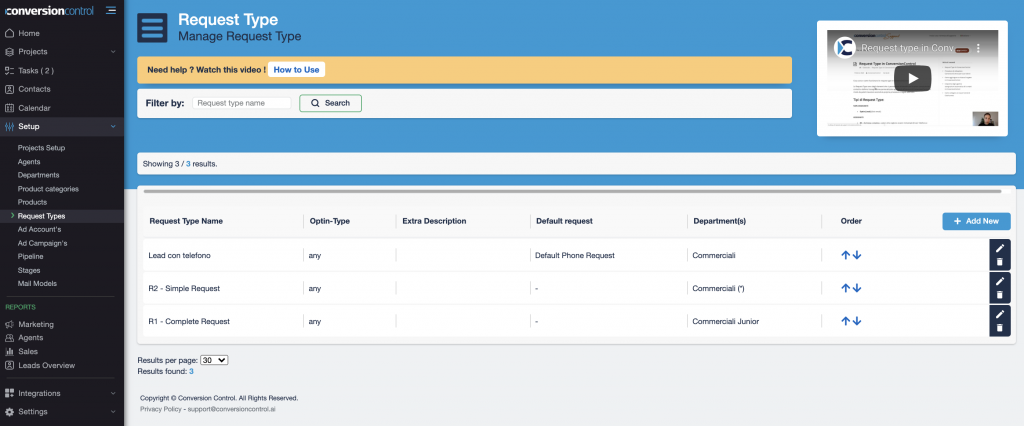Move R1 - Complete Request up with arrow

(845, 321)
